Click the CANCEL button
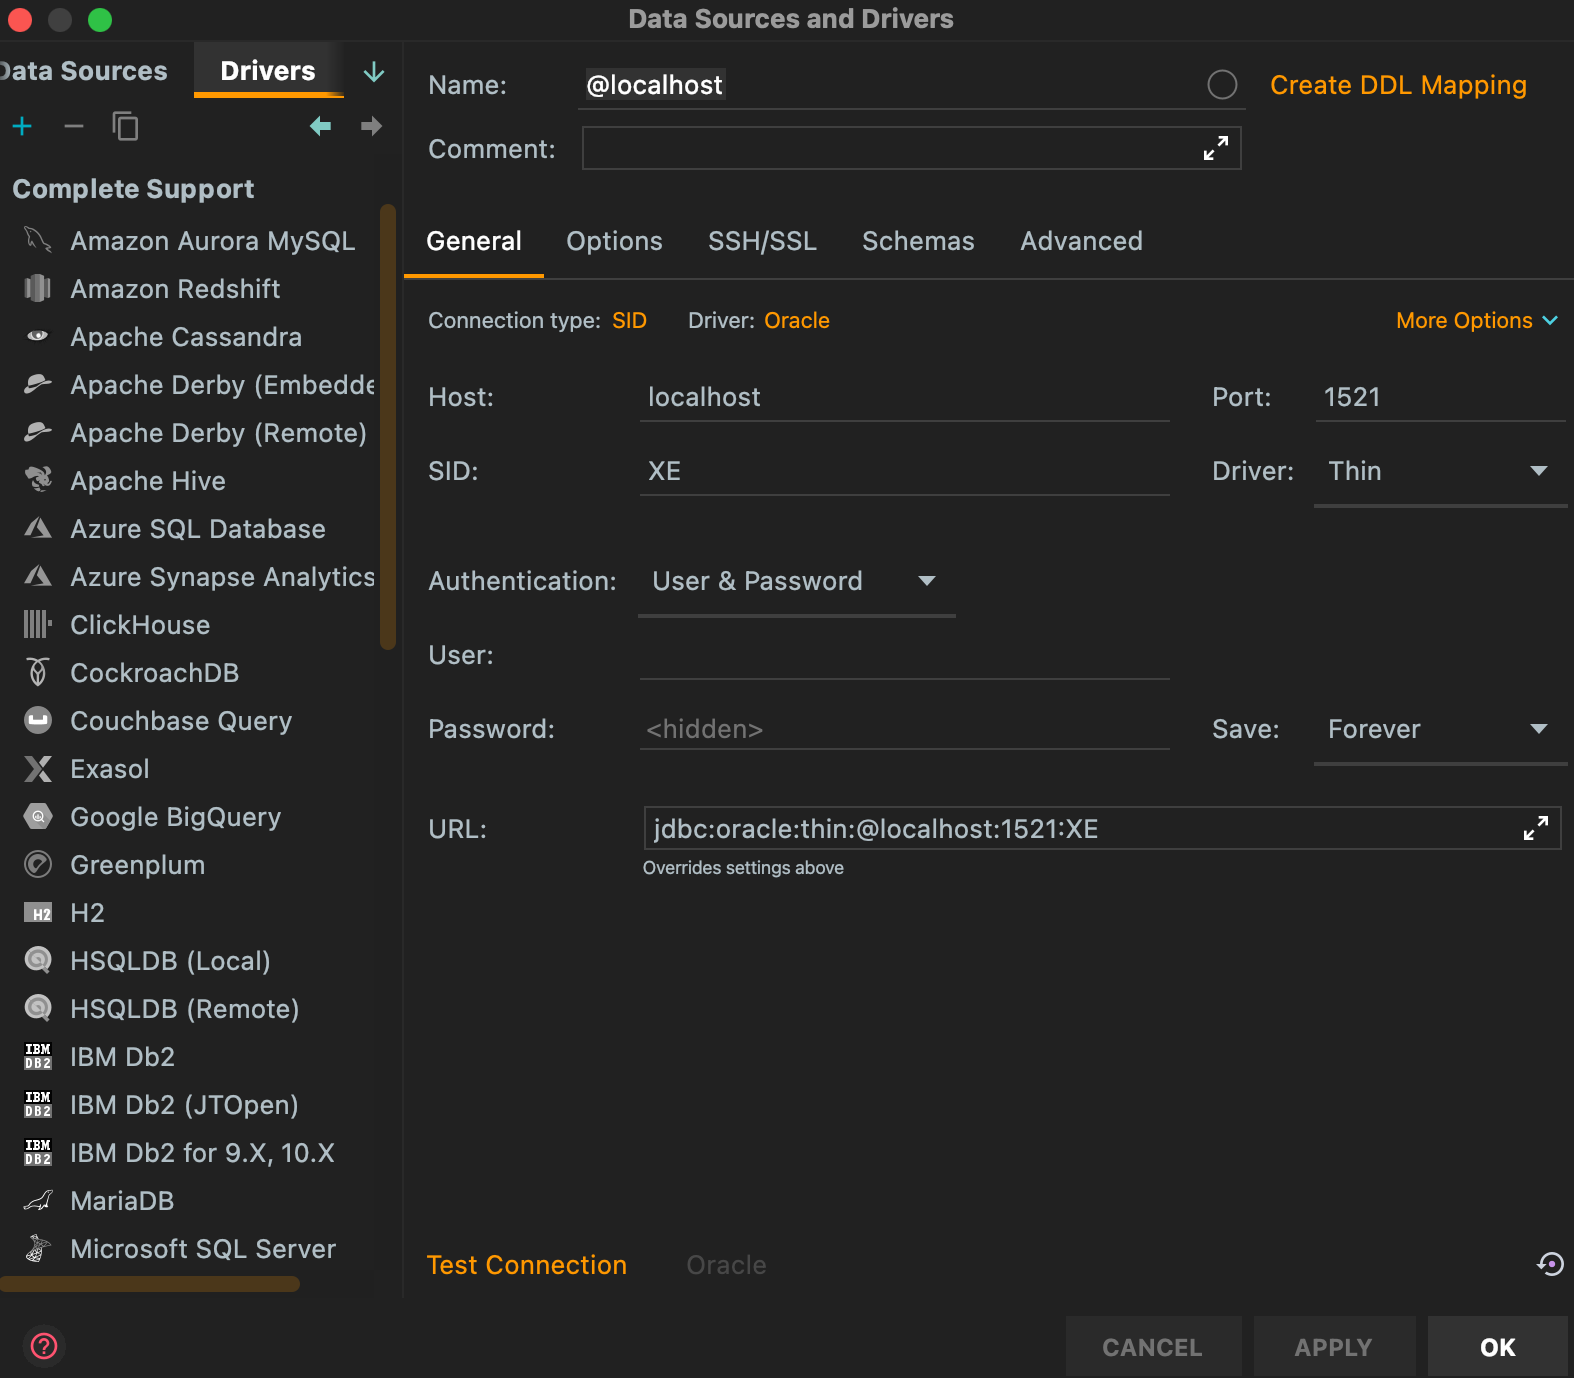 click(1153, 1347)
